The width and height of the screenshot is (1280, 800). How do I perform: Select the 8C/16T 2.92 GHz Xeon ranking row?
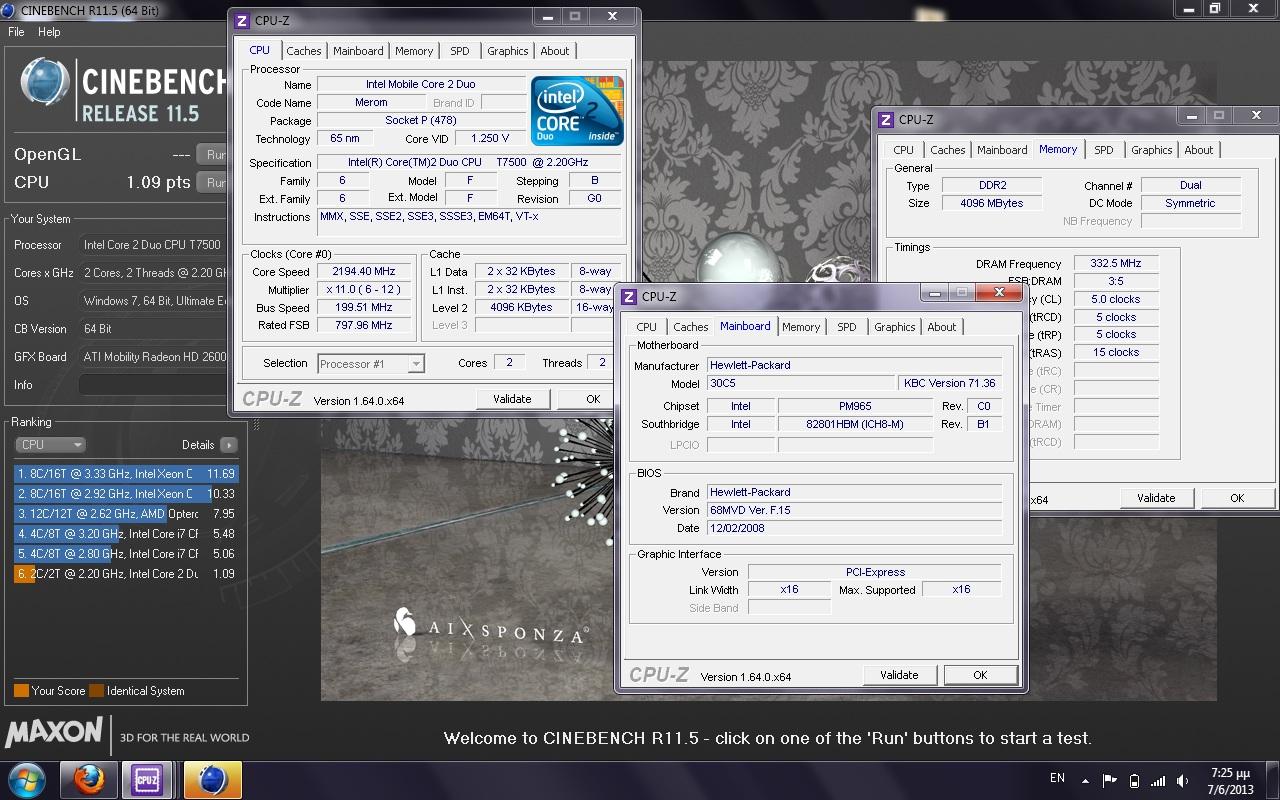click(x=126, y=494)
